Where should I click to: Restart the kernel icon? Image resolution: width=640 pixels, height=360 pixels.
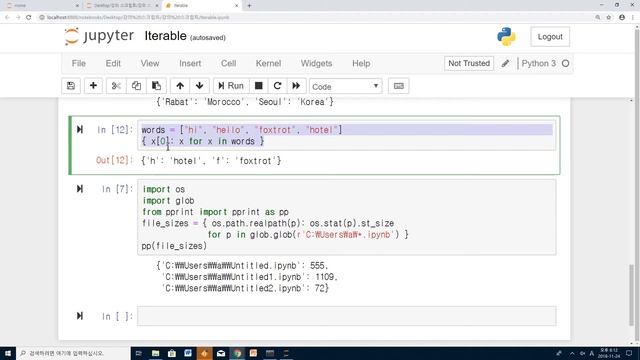coord(278,86)
